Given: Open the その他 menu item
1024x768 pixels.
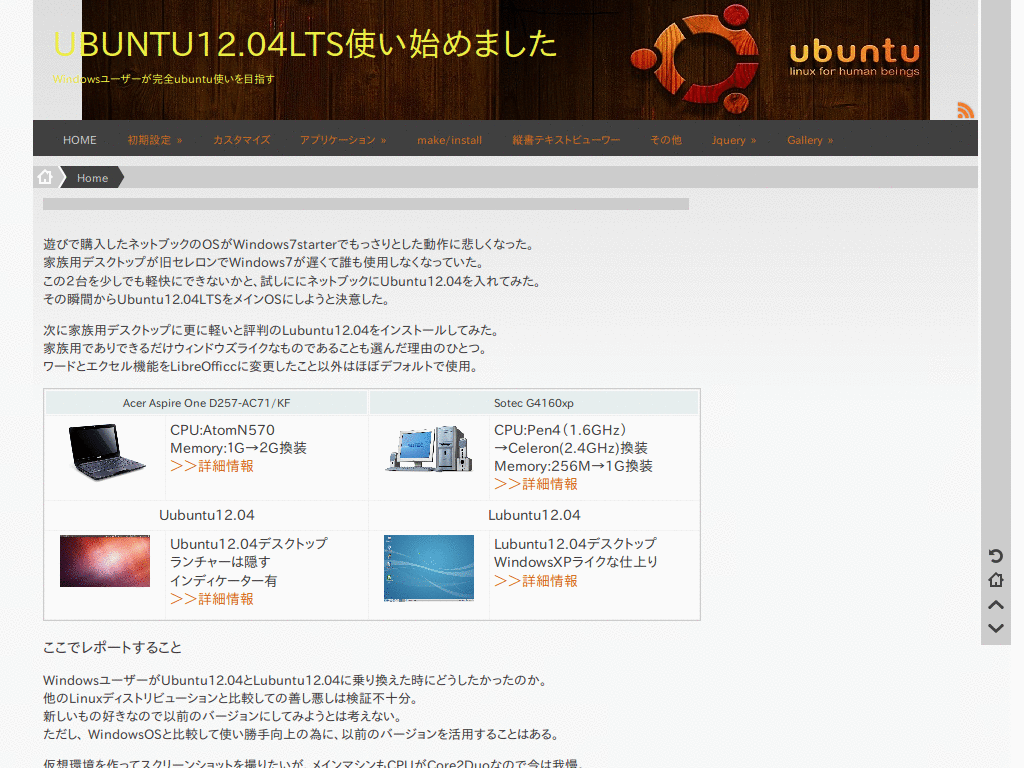Looking at the screenshot, I should point(665,140).
